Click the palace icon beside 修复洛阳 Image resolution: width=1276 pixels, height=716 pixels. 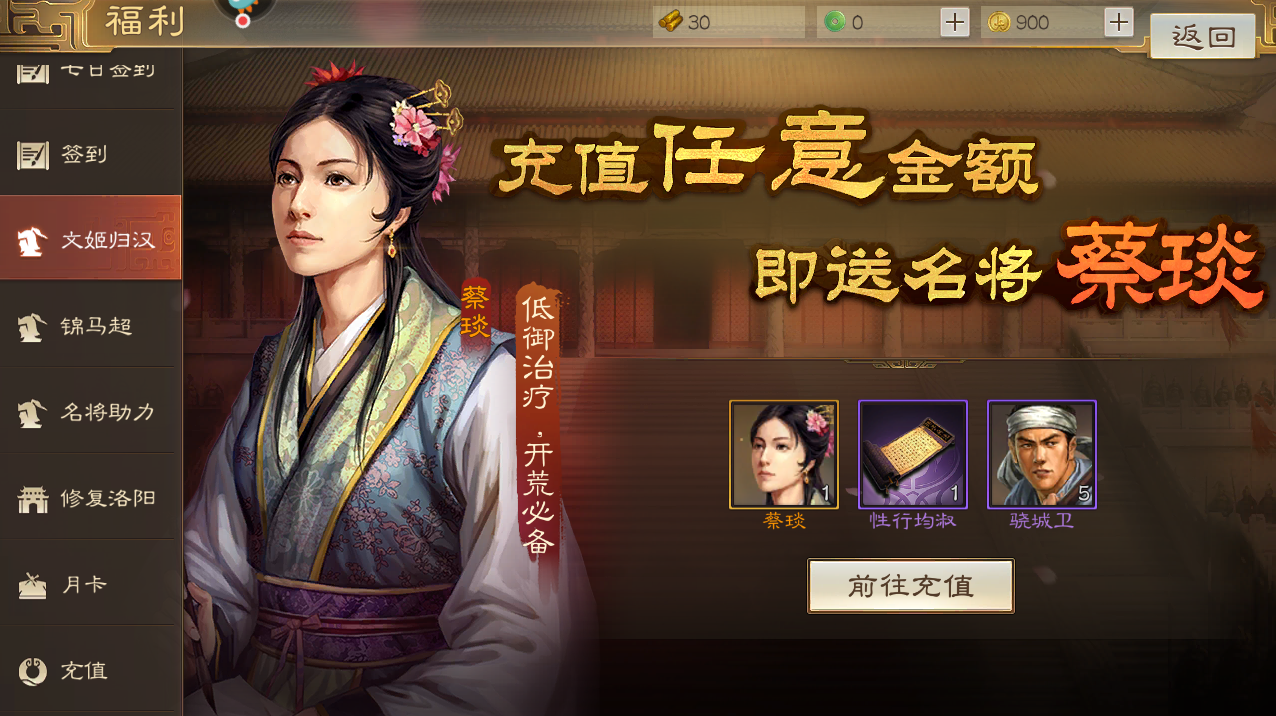pos(33,499)
